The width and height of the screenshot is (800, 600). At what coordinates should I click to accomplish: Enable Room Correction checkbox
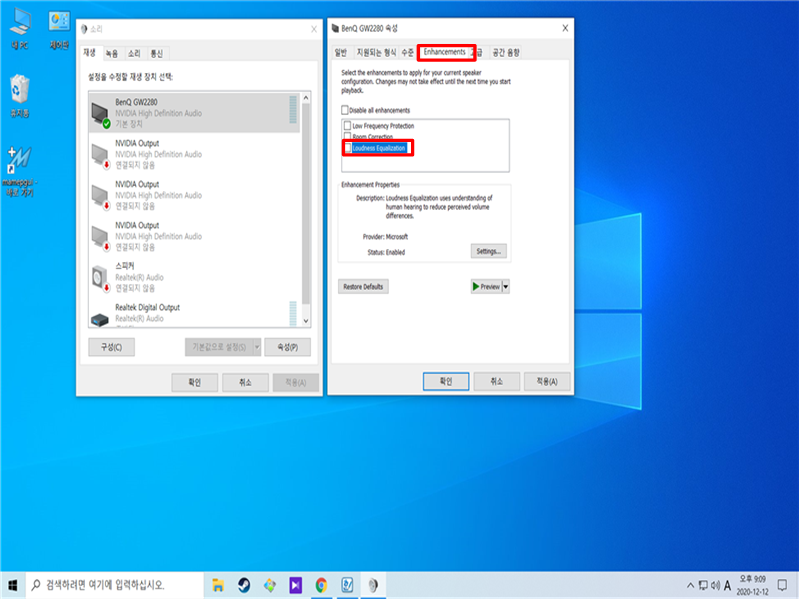click(347, 136)
